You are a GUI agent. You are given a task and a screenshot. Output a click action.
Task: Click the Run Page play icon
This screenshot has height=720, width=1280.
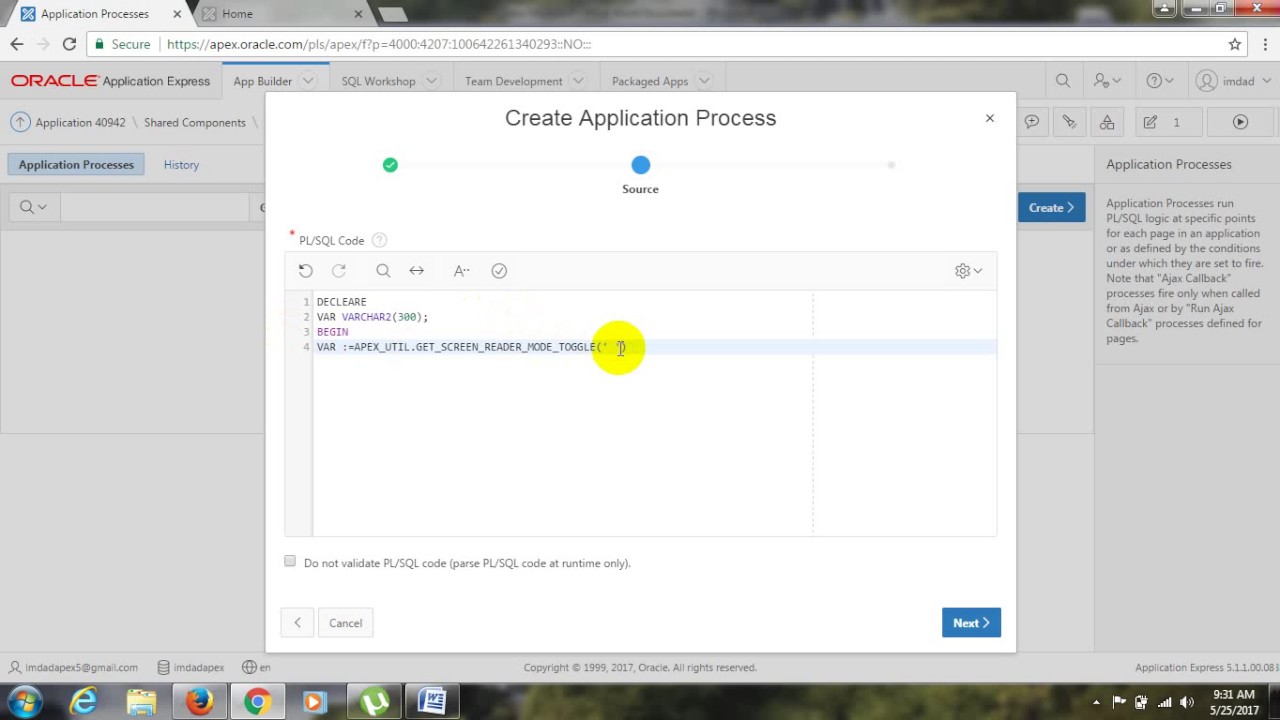[1240, 122]
